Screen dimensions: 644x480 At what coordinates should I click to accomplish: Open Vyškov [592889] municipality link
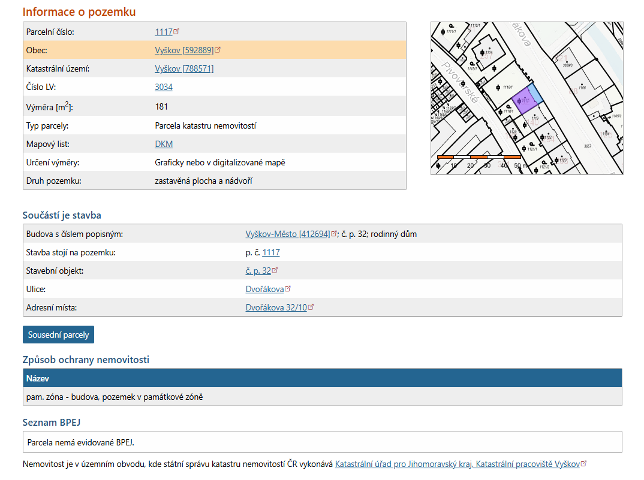tap(184, 50)
